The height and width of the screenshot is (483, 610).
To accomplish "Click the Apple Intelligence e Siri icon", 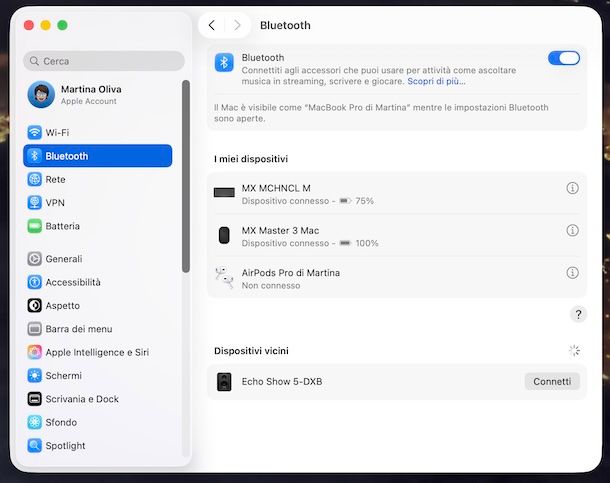I will tap(35, 352).
